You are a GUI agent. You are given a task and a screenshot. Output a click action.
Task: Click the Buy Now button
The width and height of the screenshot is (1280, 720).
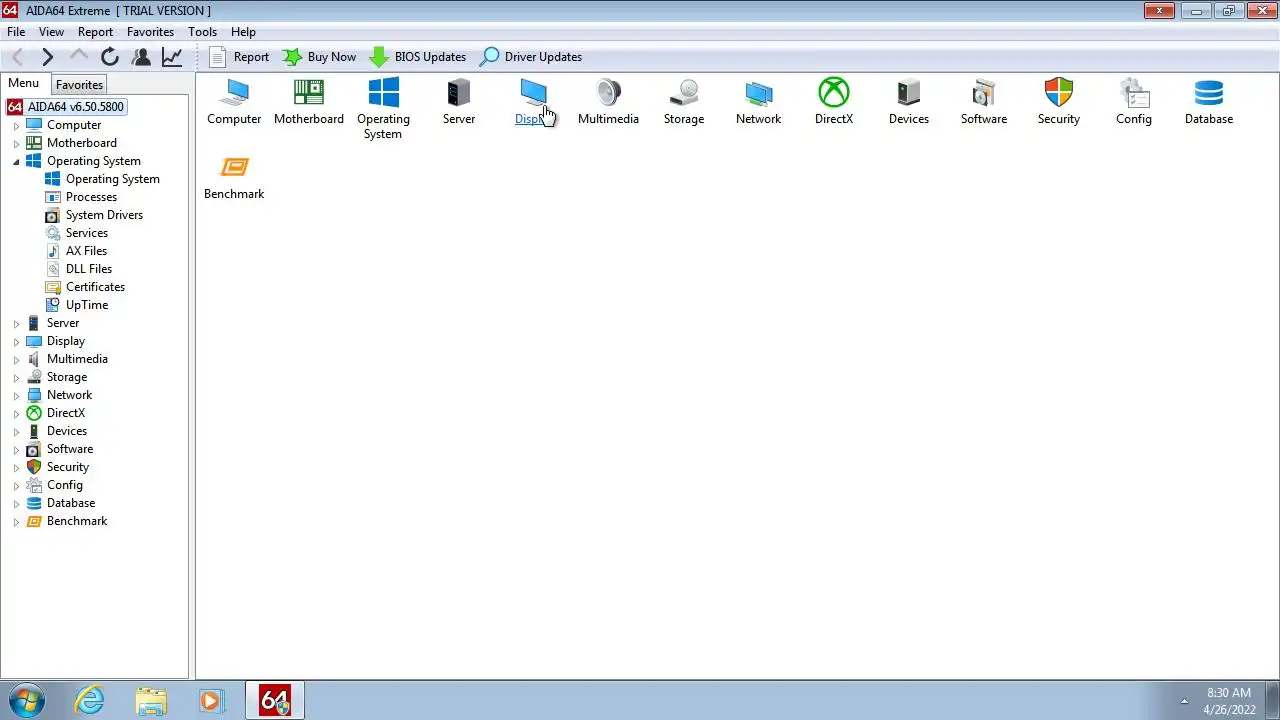(319, 57)
